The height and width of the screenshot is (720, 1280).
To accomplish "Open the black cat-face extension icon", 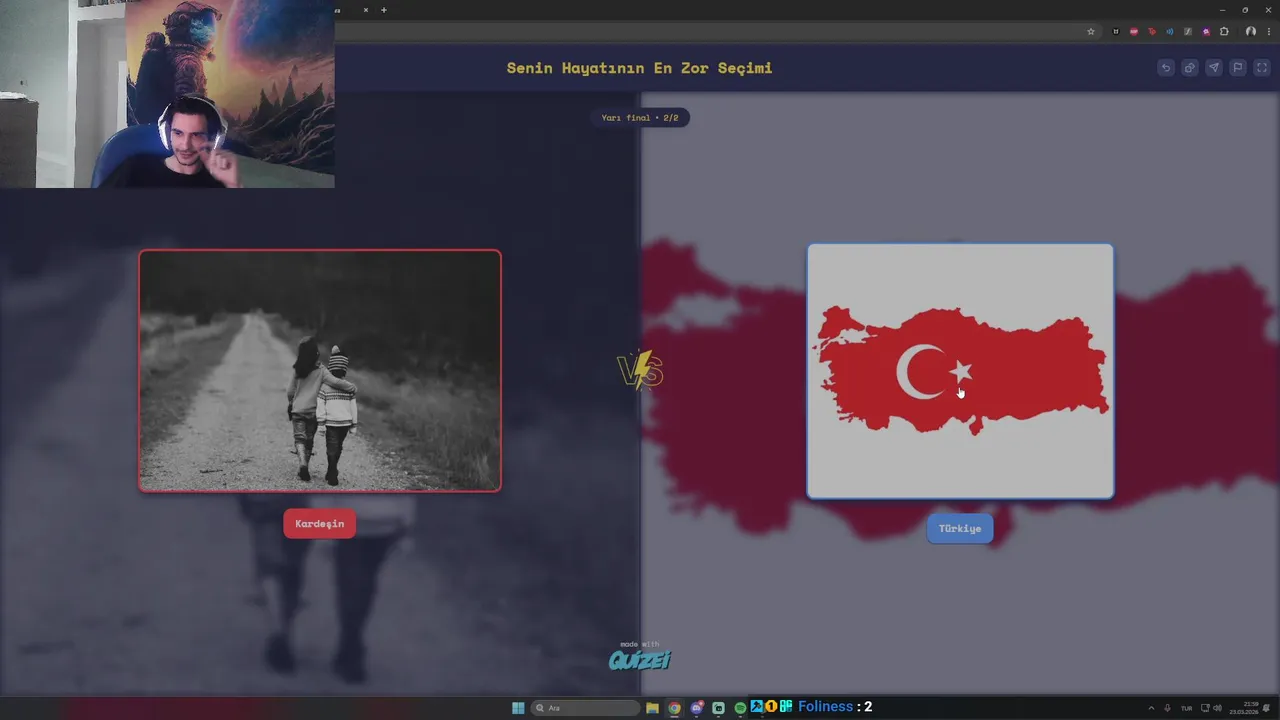I will 1116,31.
